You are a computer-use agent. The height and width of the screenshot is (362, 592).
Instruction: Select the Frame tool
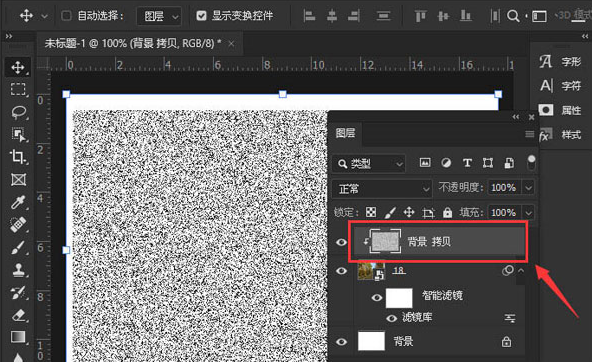coord(18,180)
